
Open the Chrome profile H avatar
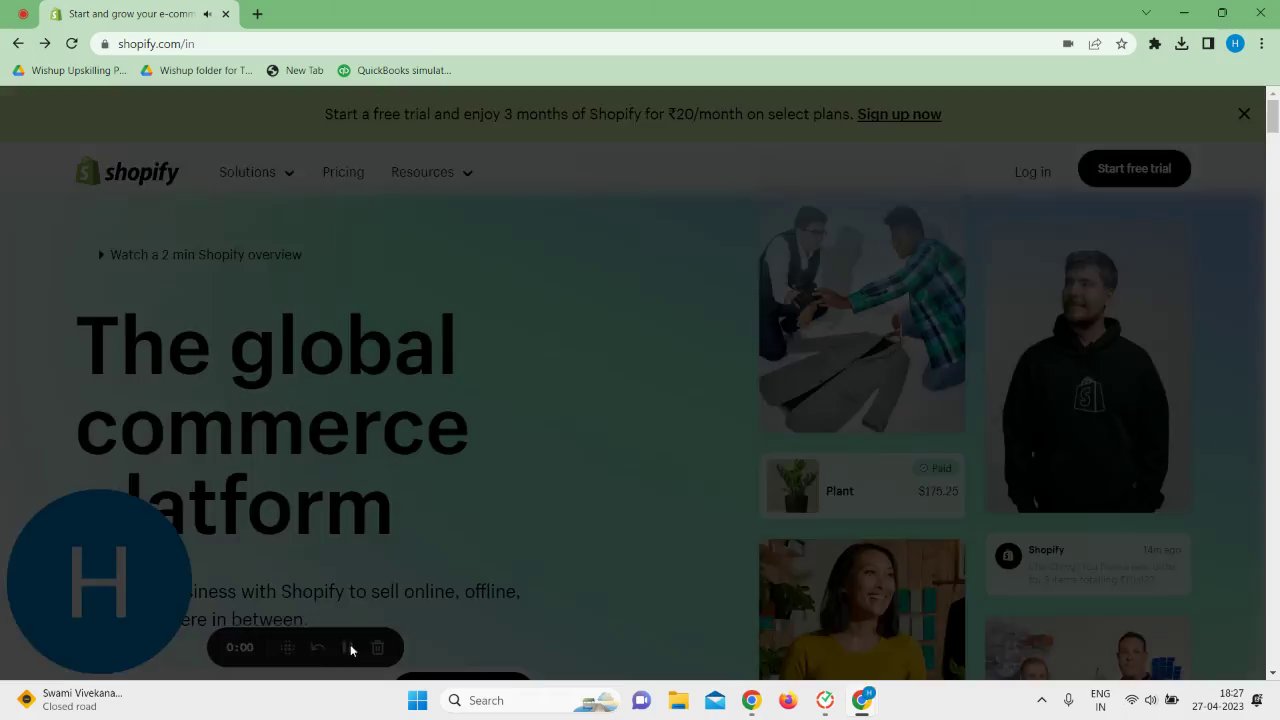tap(1235, 44)
